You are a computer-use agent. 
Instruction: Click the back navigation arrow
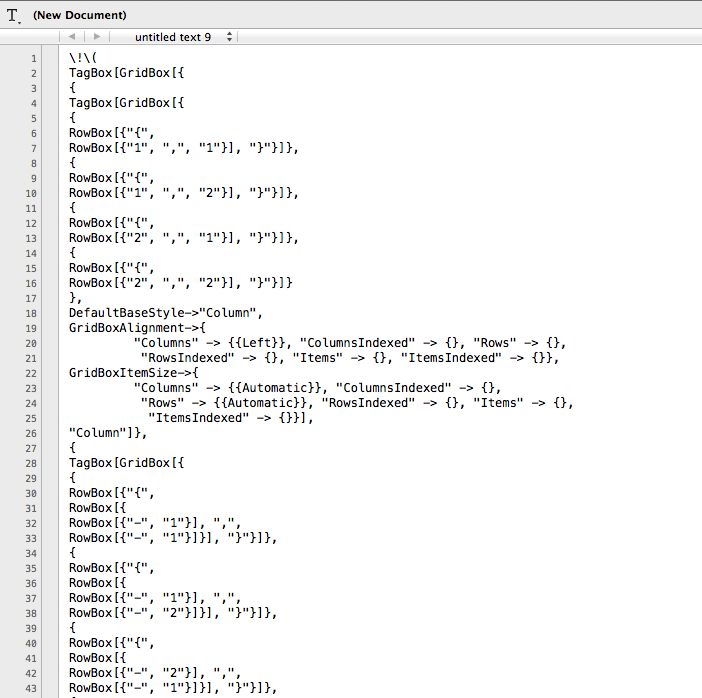pos(72,37)
